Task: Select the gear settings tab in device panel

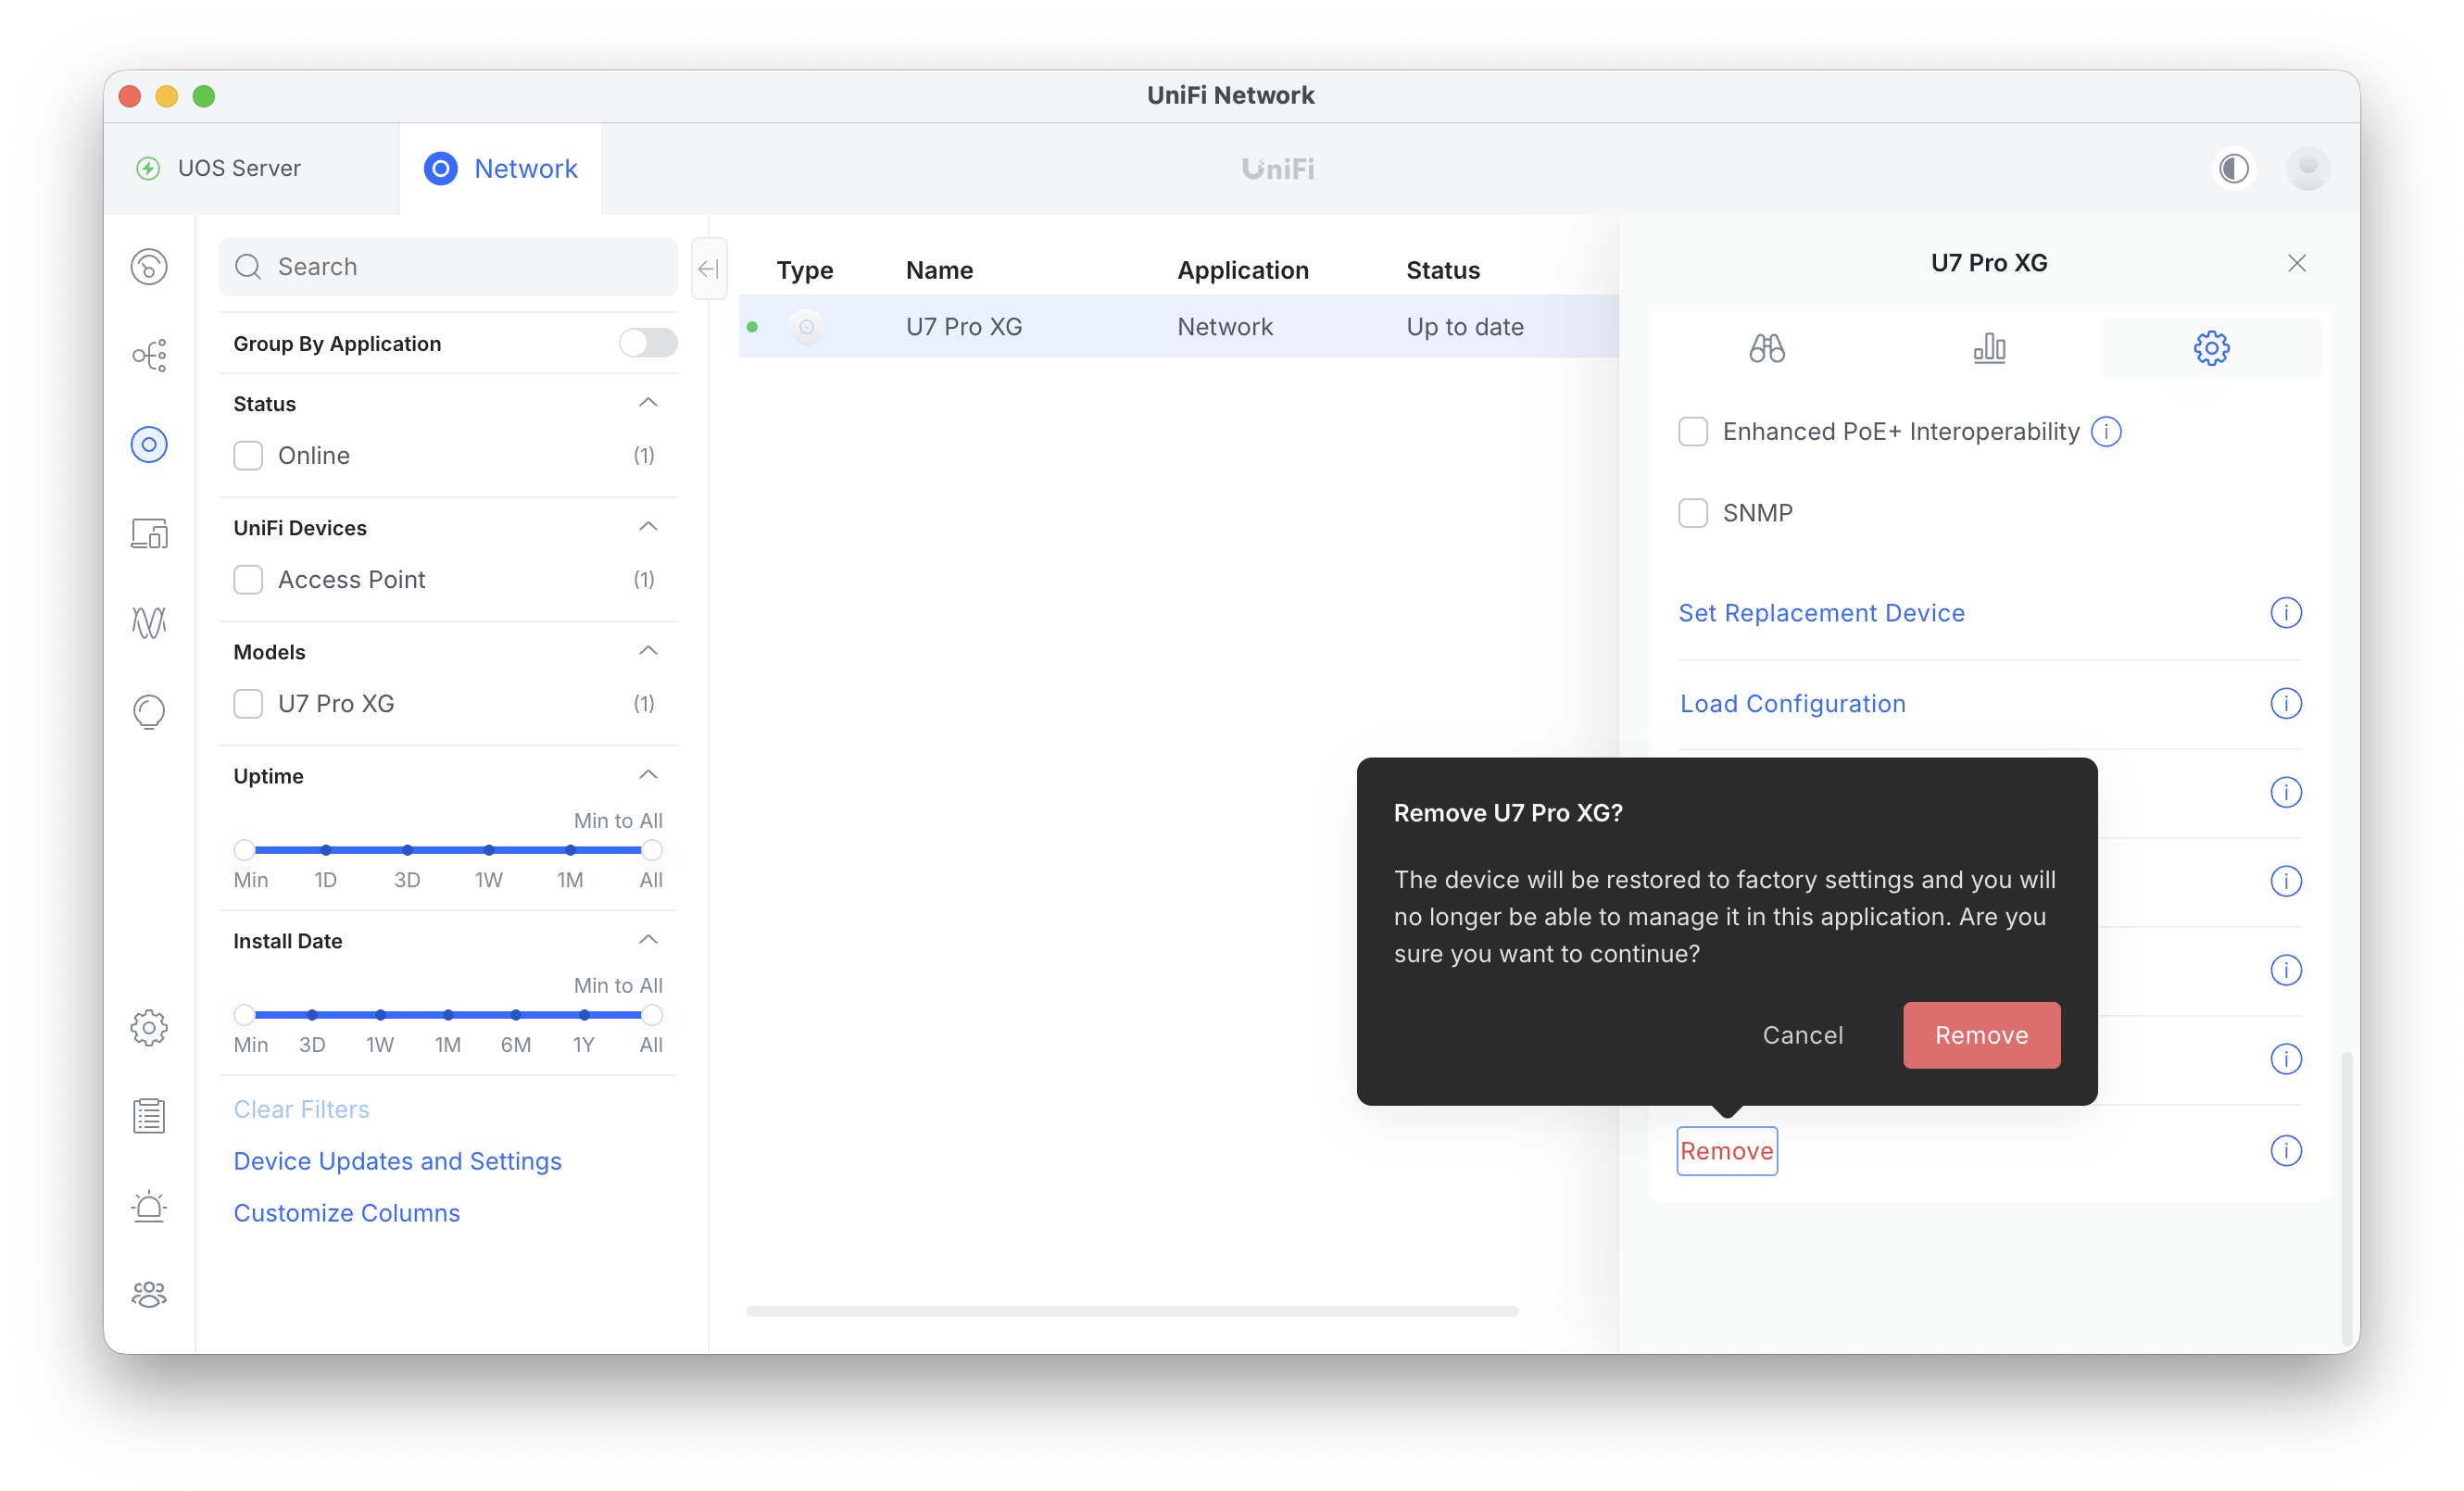Action: (x=2211, y=348)
